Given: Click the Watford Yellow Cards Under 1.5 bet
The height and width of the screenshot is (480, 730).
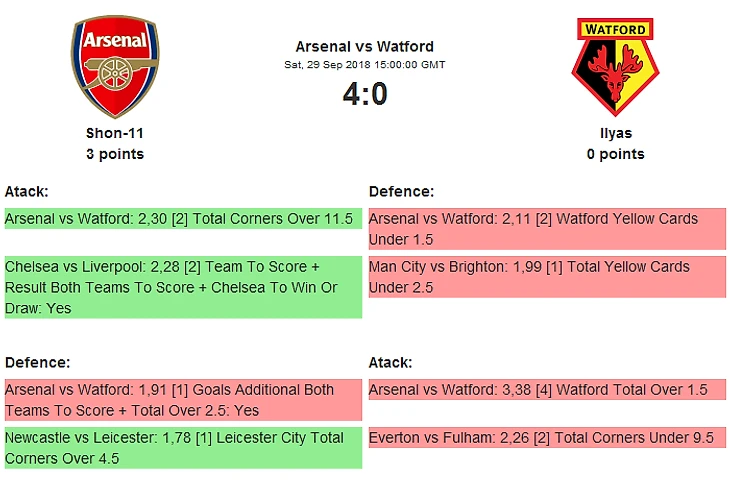Looking at the screenshot, I should [547, 229].
